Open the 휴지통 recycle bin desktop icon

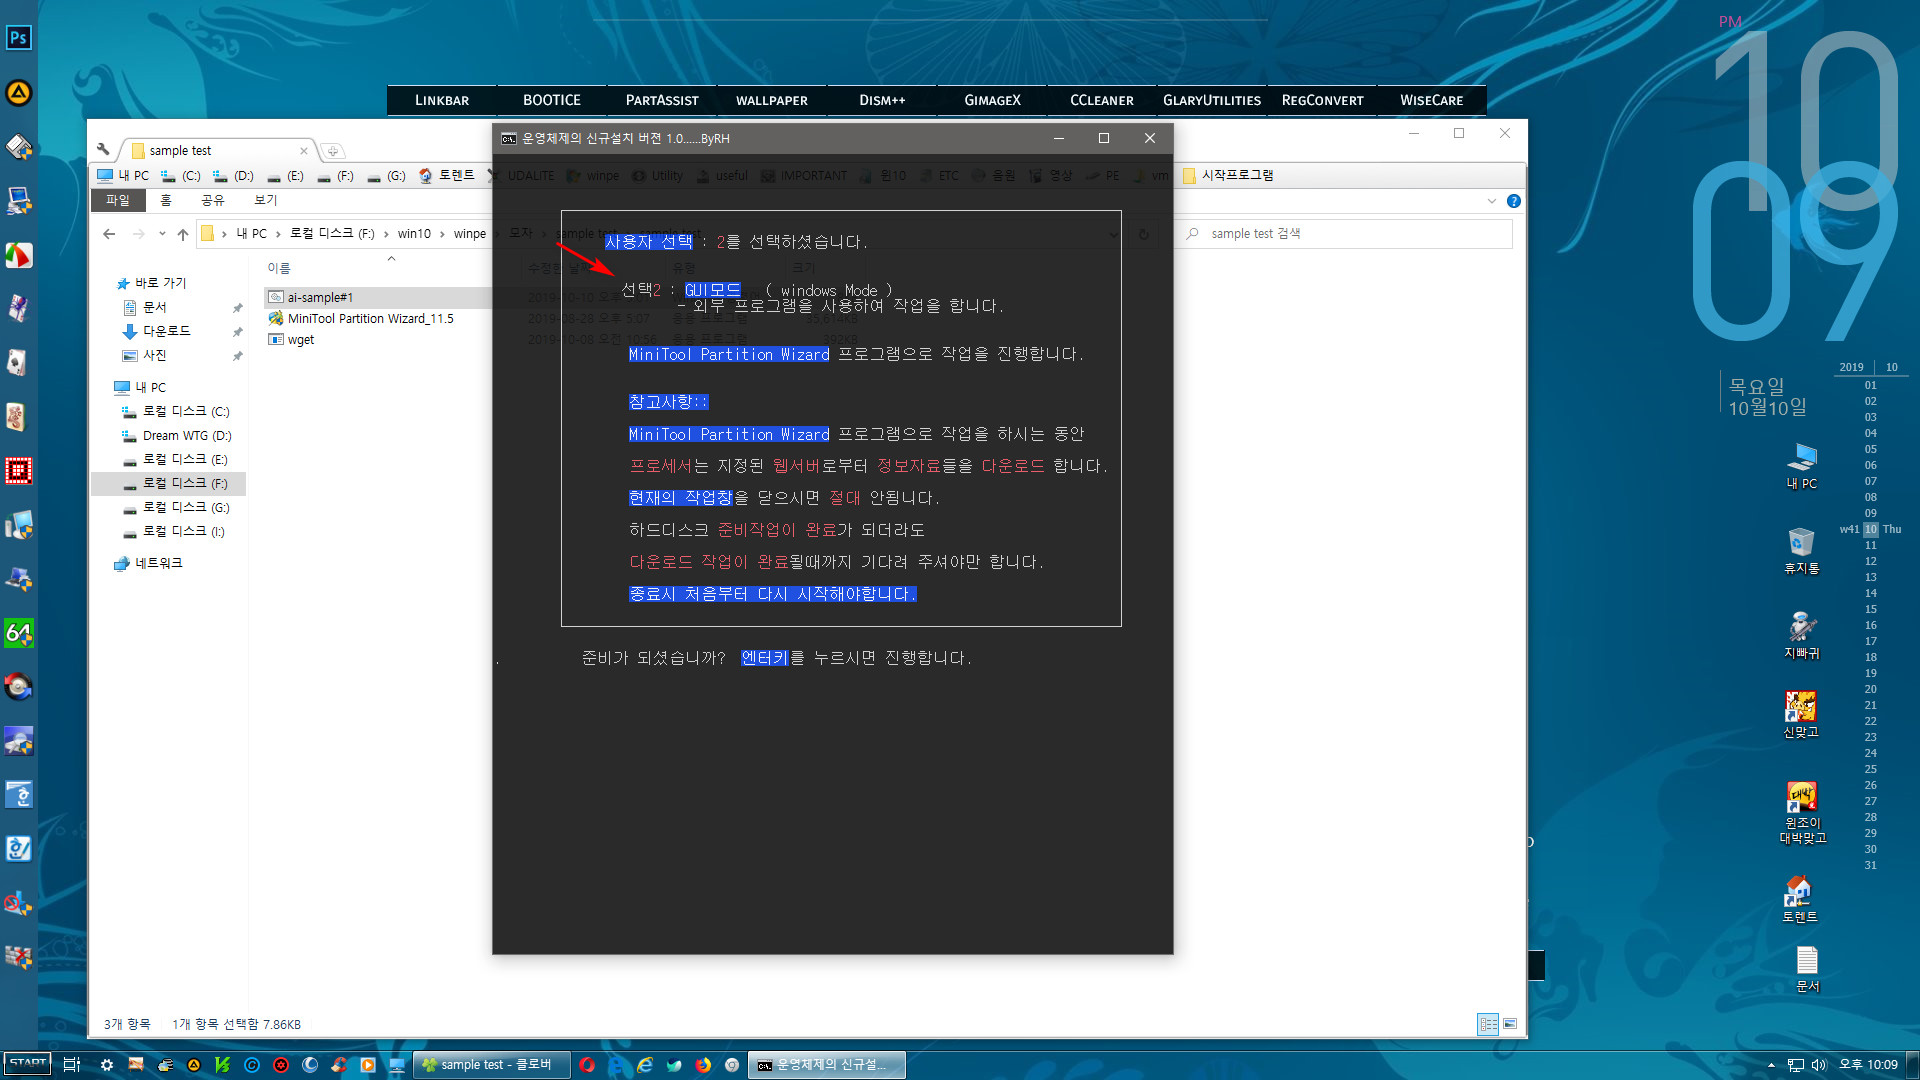[x=1802, y=551]
